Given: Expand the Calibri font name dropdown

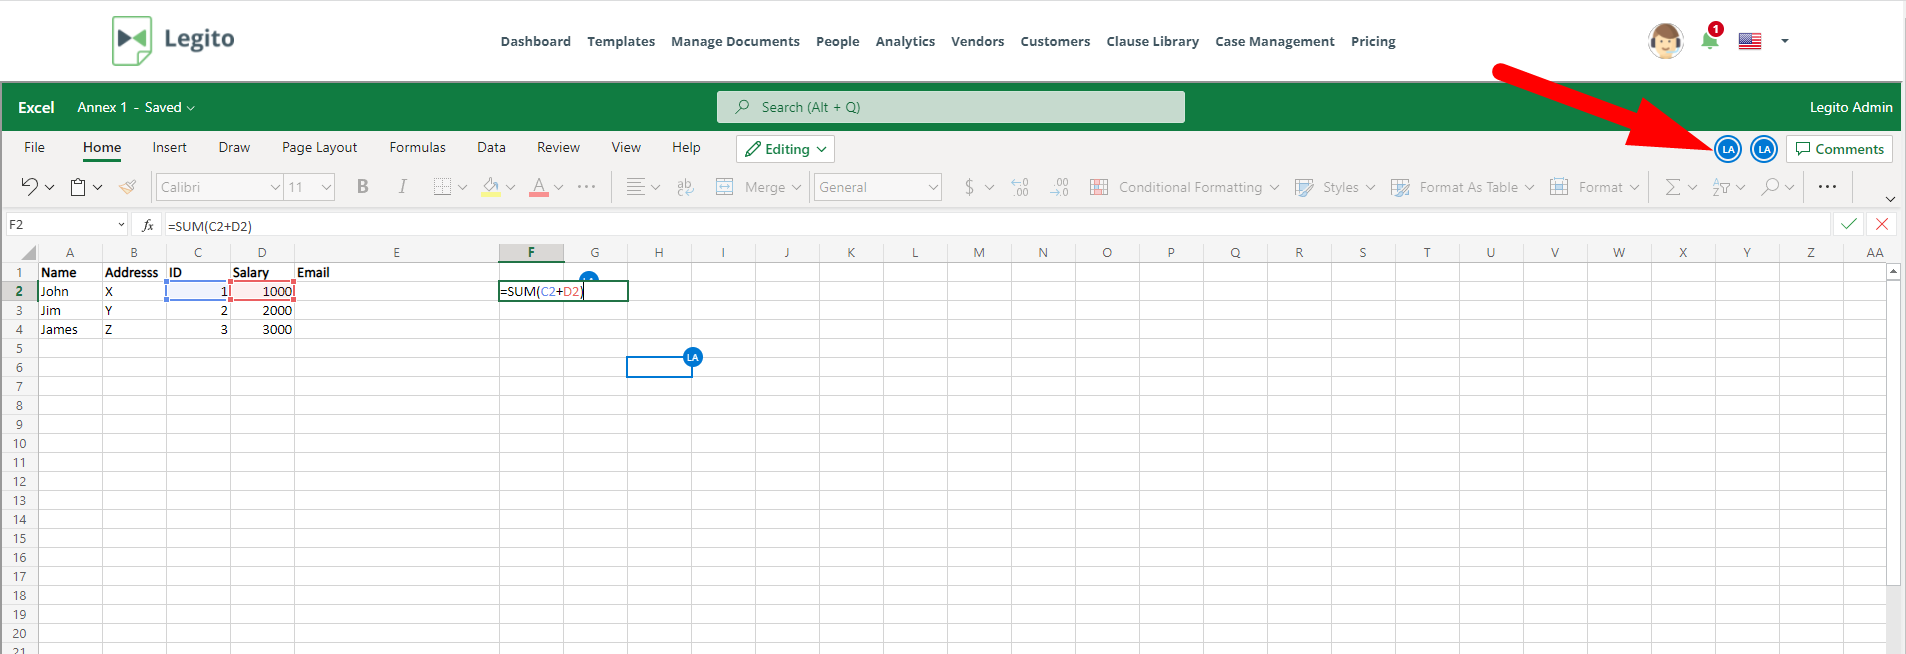Looking at the screenshot, I should (275, 187).
